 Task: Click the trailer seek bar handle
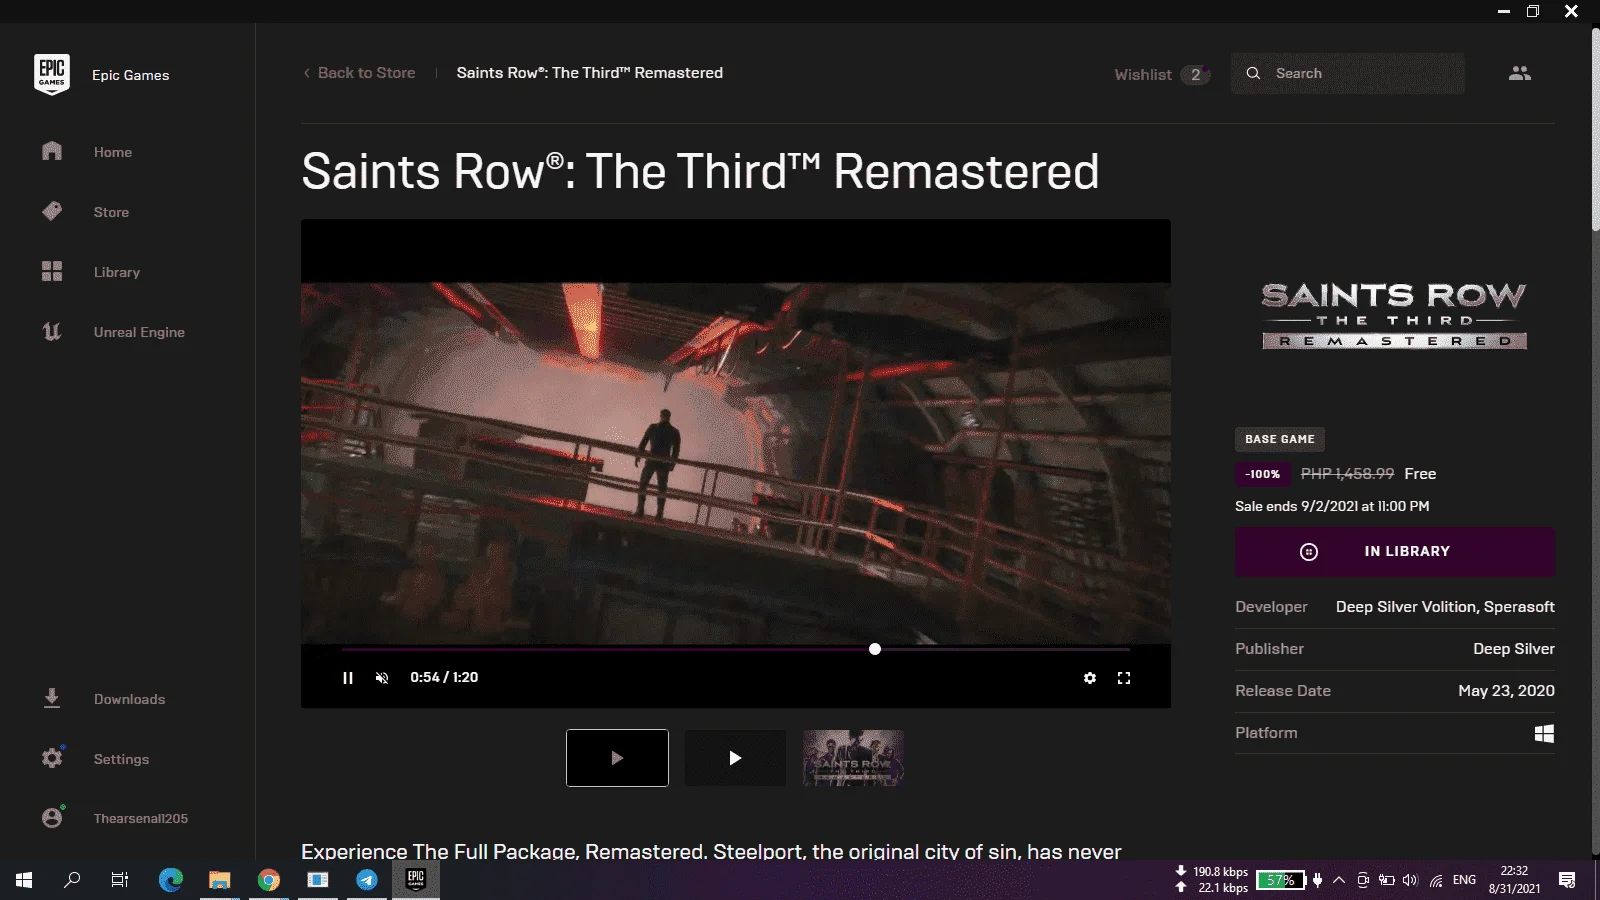875,649
